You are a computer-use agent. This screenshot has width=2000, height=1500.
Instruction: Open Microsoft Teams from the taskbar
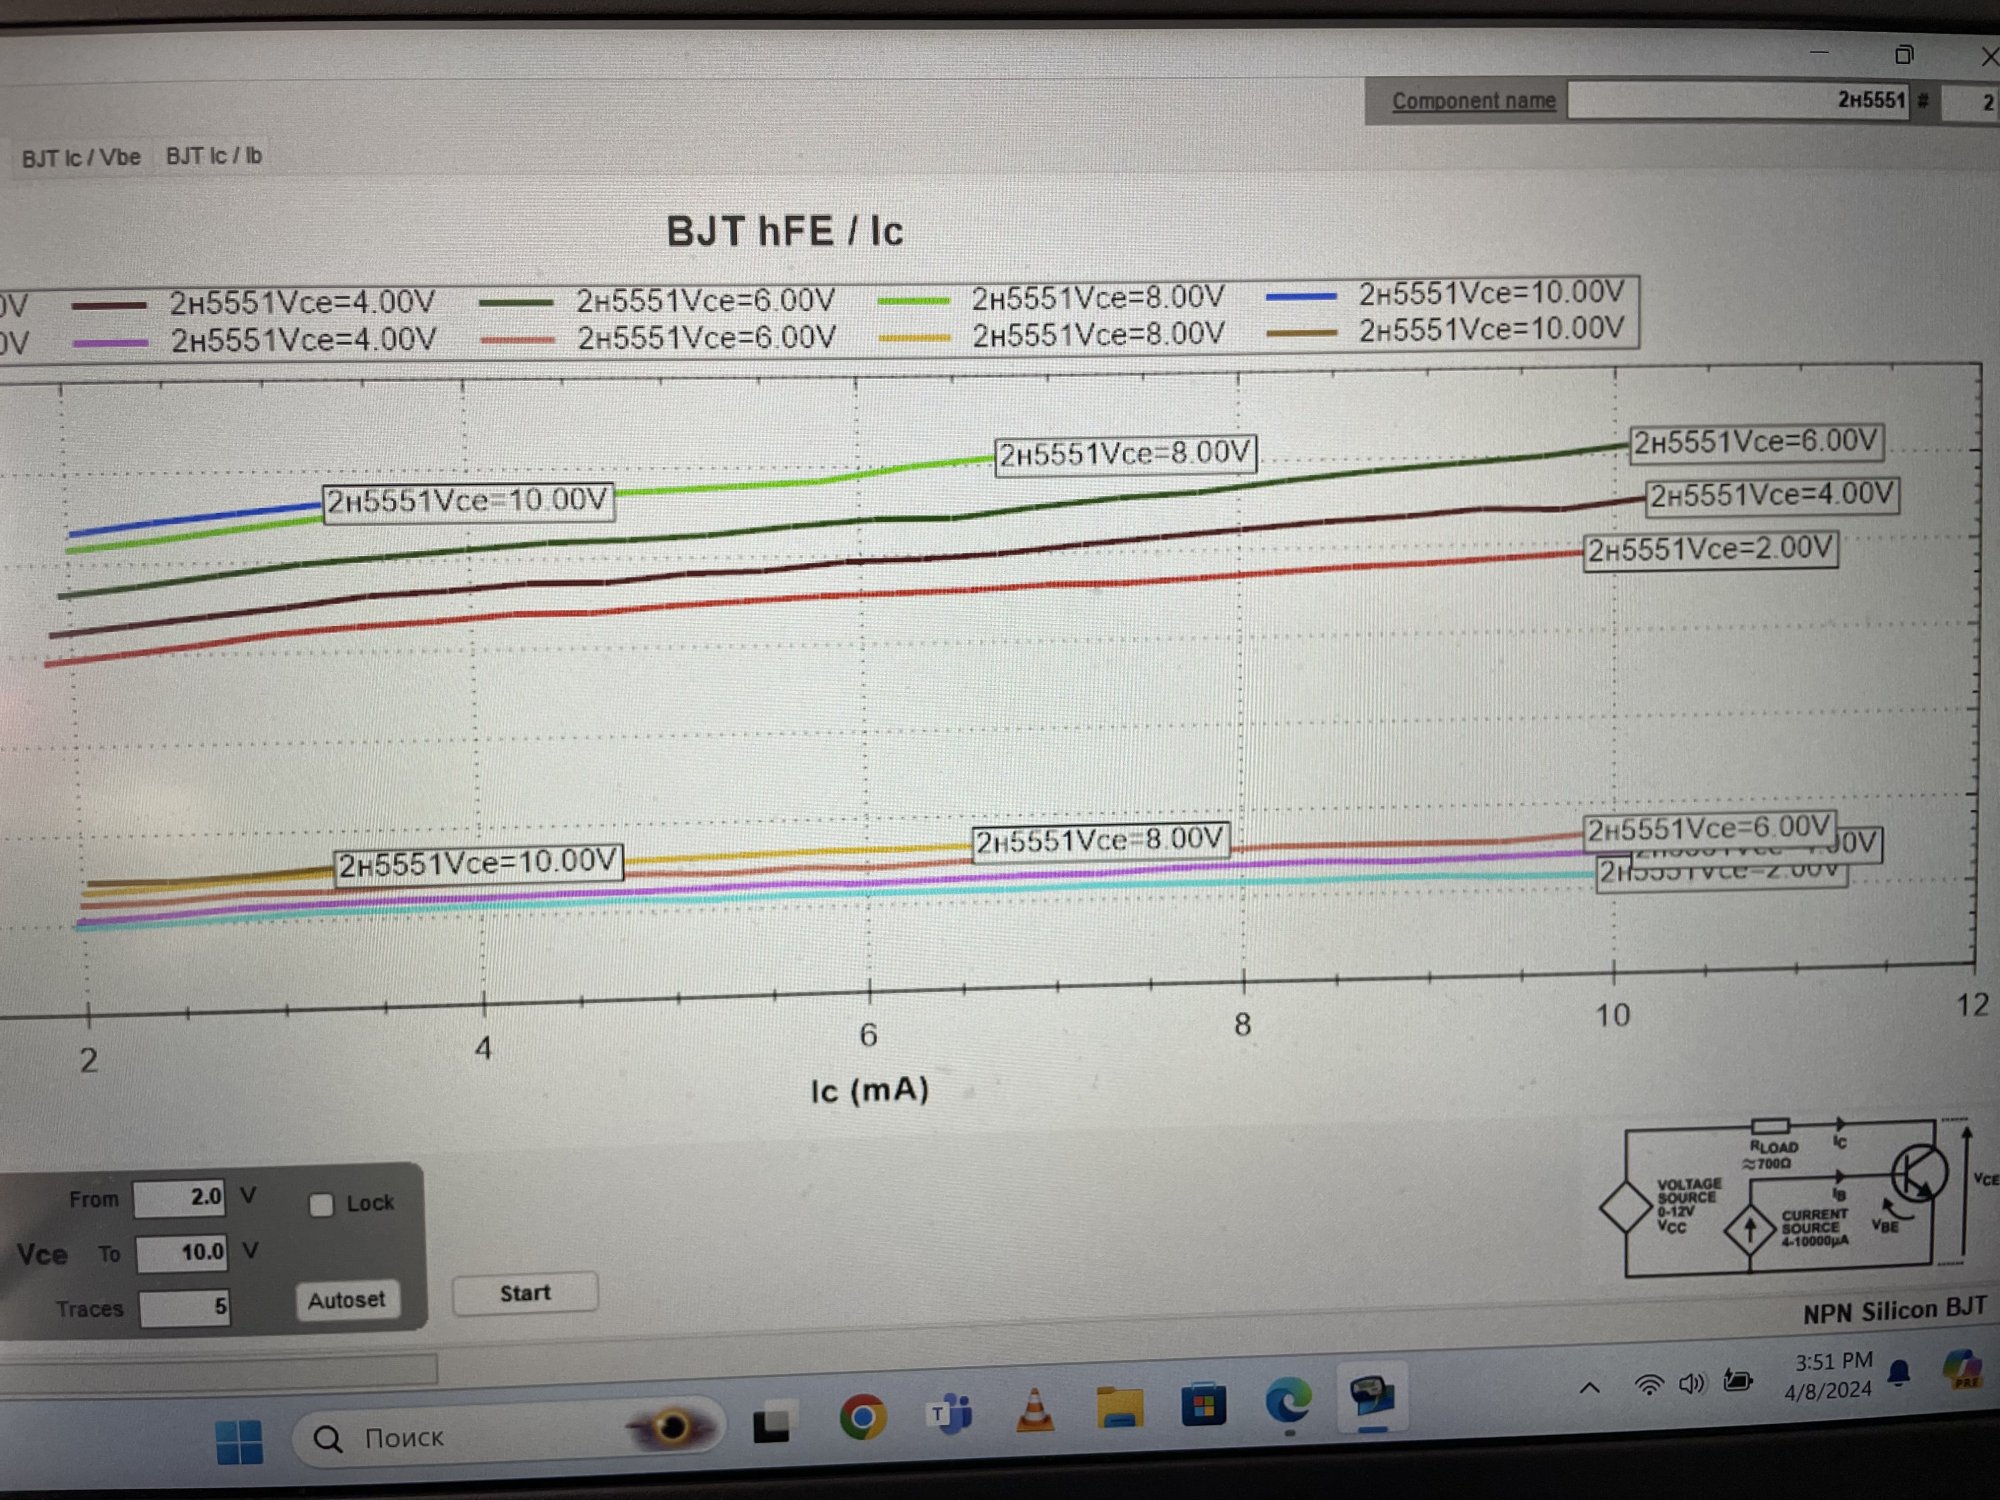[950, 1414]
